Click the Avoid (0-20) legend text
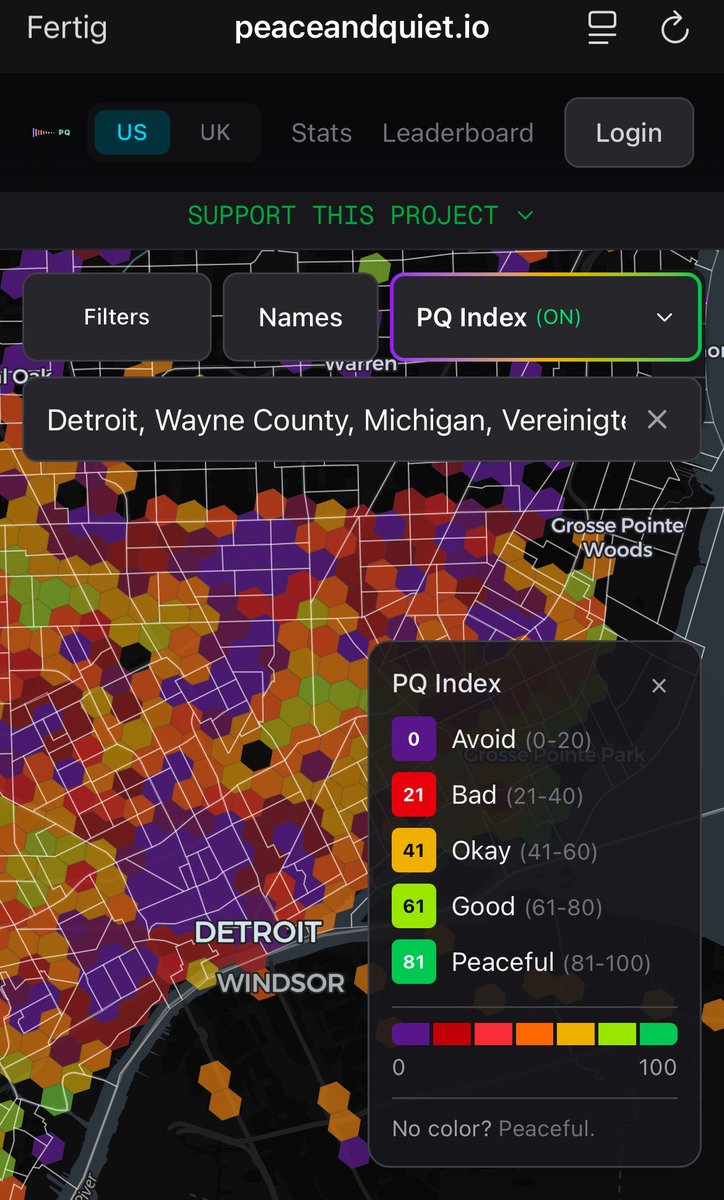The width and height of the screenshot is (724, 1200). coord(521,740)
